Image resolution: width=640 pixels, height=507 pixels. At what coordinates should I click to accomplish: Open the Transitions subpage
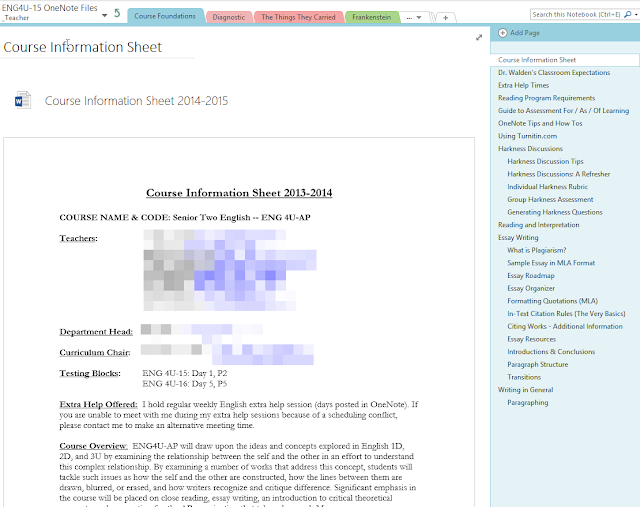pyautogui.click(x=524, y=376)
